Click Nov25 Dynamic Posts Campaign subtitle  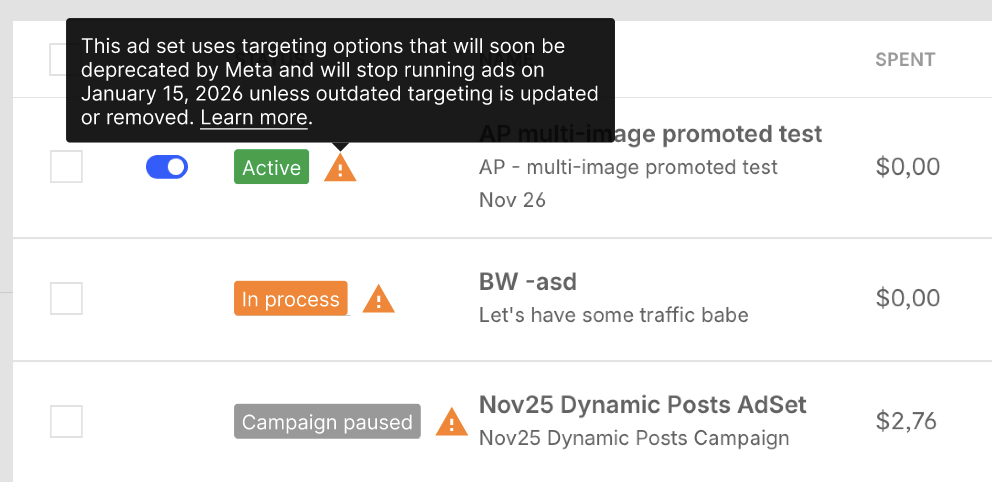[x=634, y=438]
